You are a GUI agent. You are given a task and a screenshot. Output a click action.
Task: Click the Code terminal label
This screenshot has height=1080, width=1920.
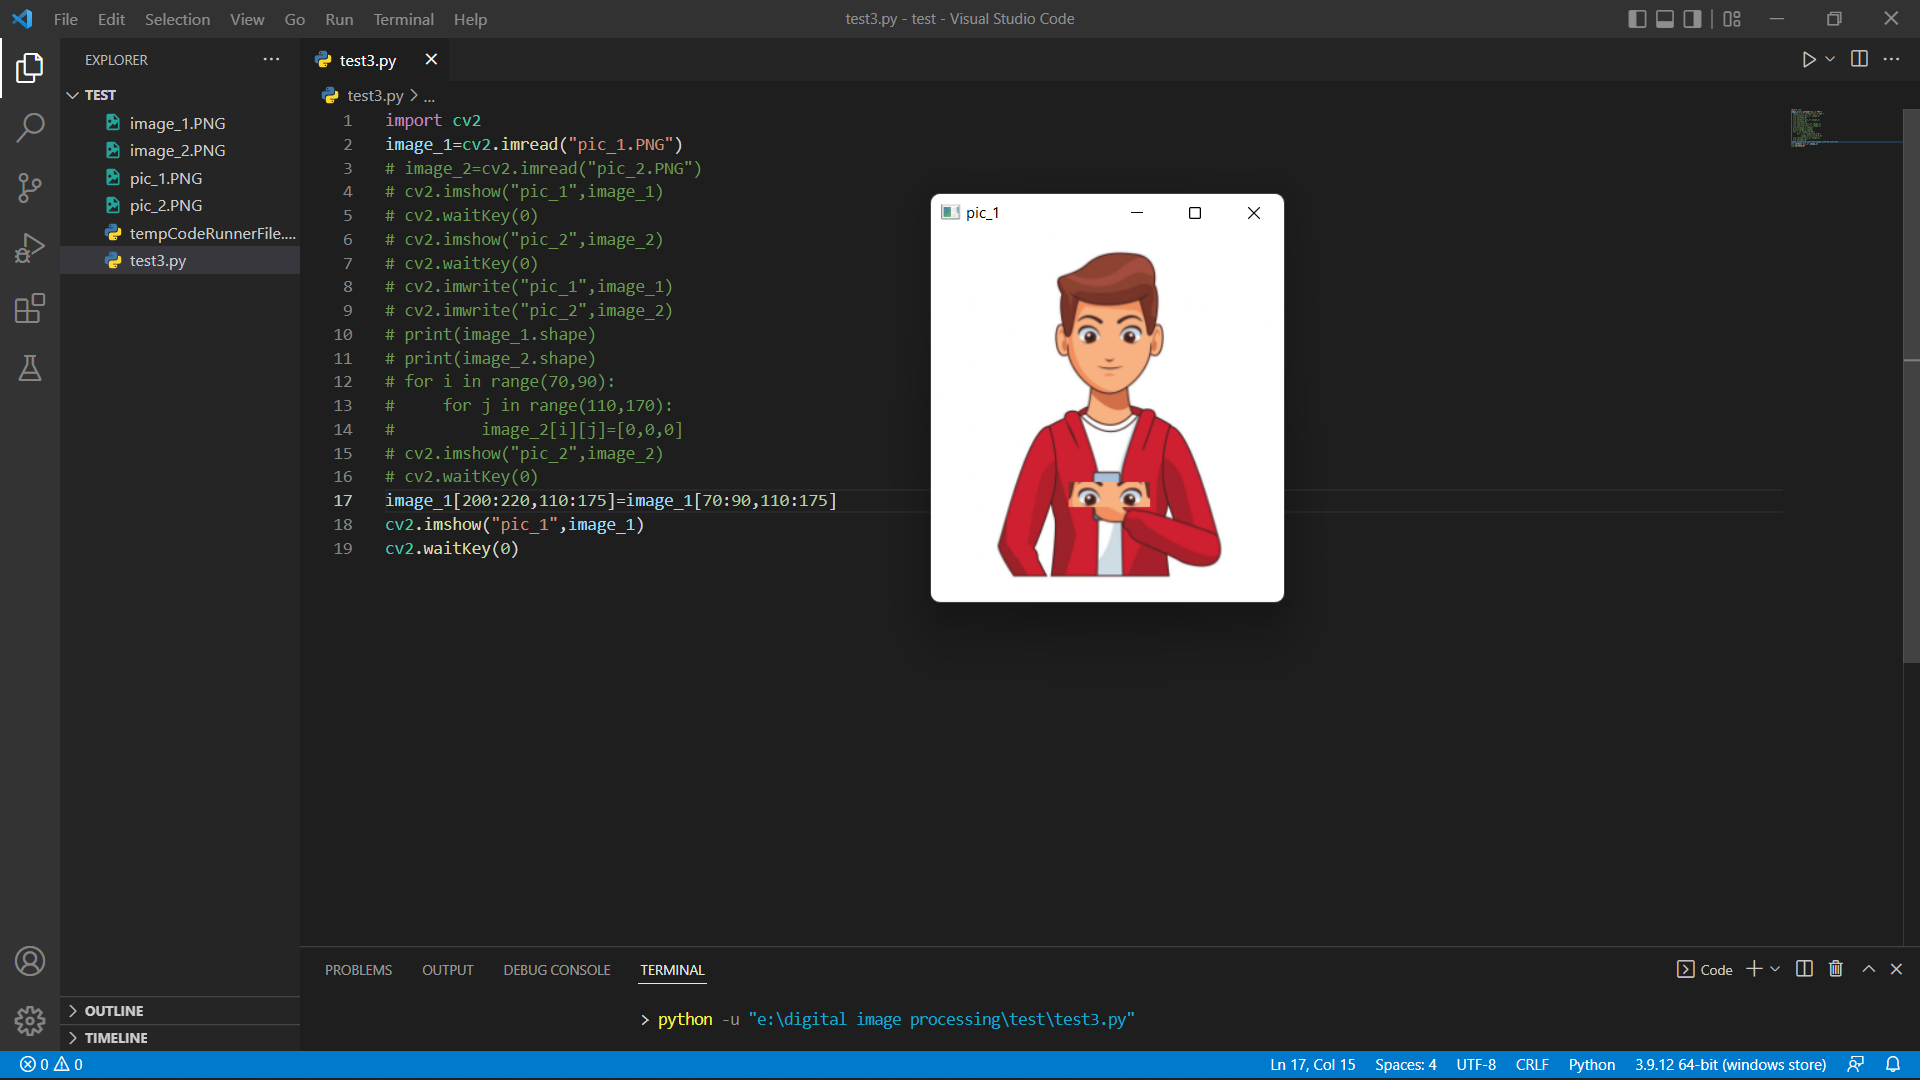1704,970
